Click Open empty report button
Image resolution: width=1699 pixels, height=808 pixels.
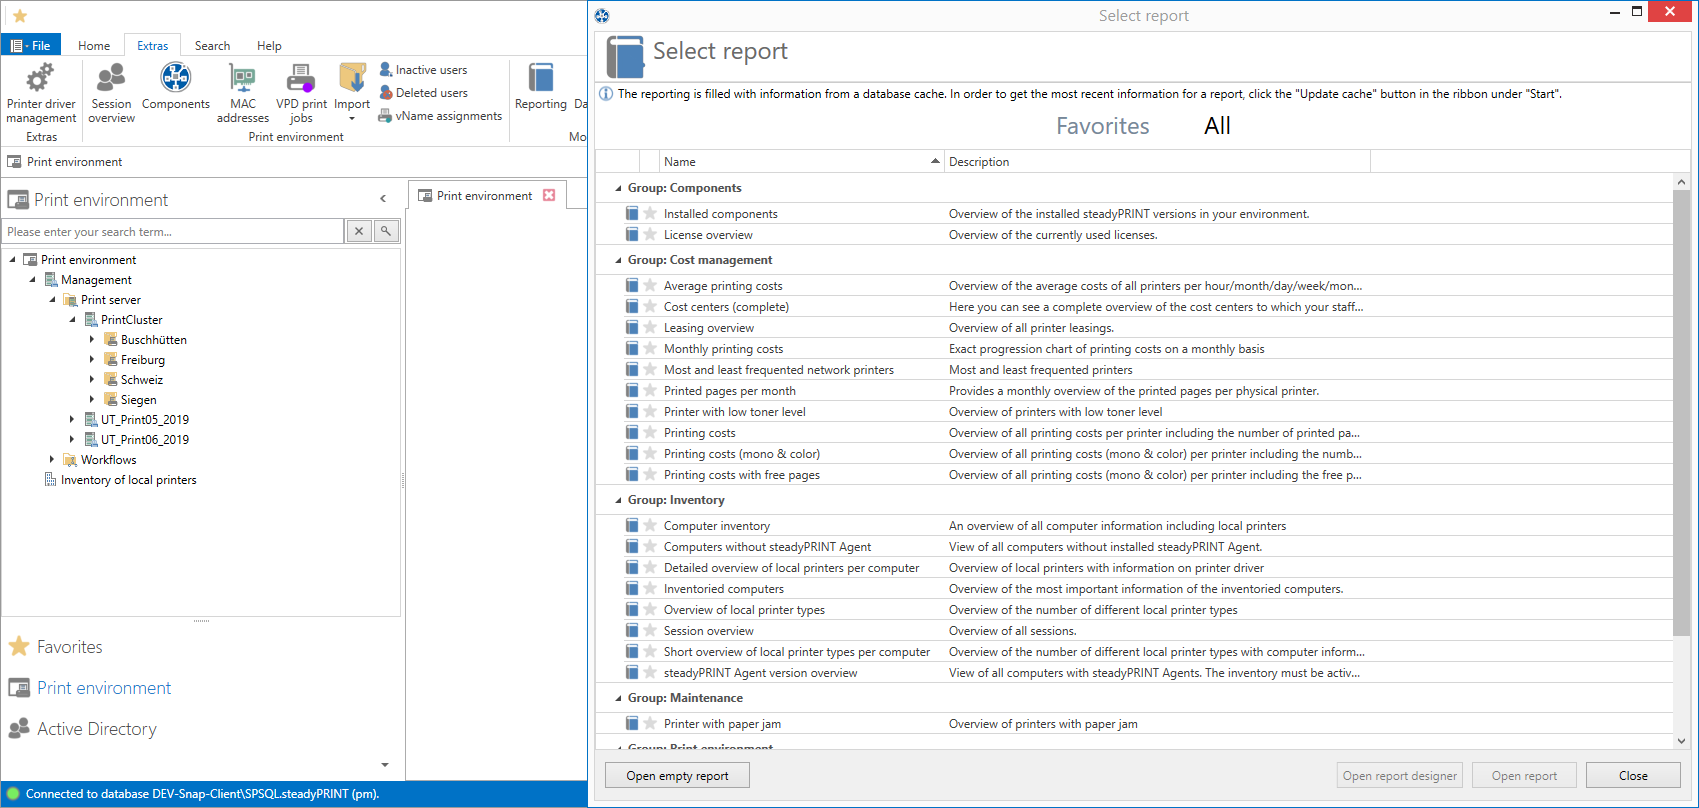click(x=677, y=775)
